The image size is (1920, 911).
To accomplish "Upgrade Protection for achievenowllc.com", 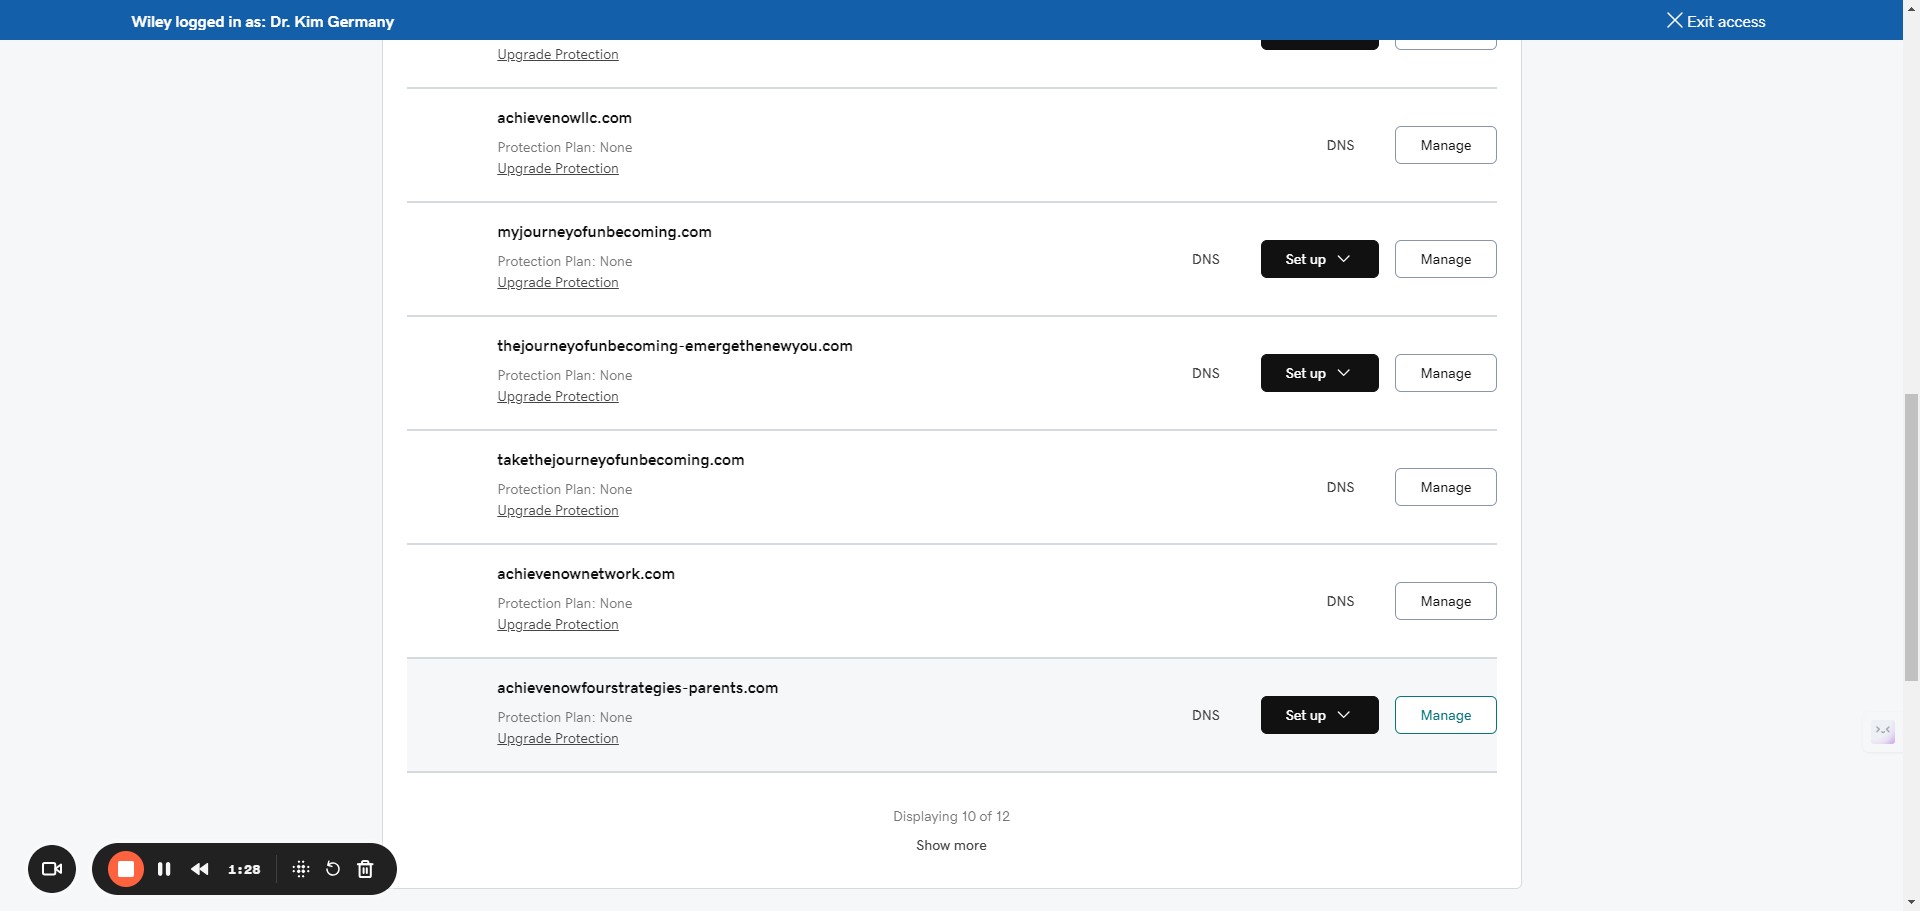I will (558, 169).
